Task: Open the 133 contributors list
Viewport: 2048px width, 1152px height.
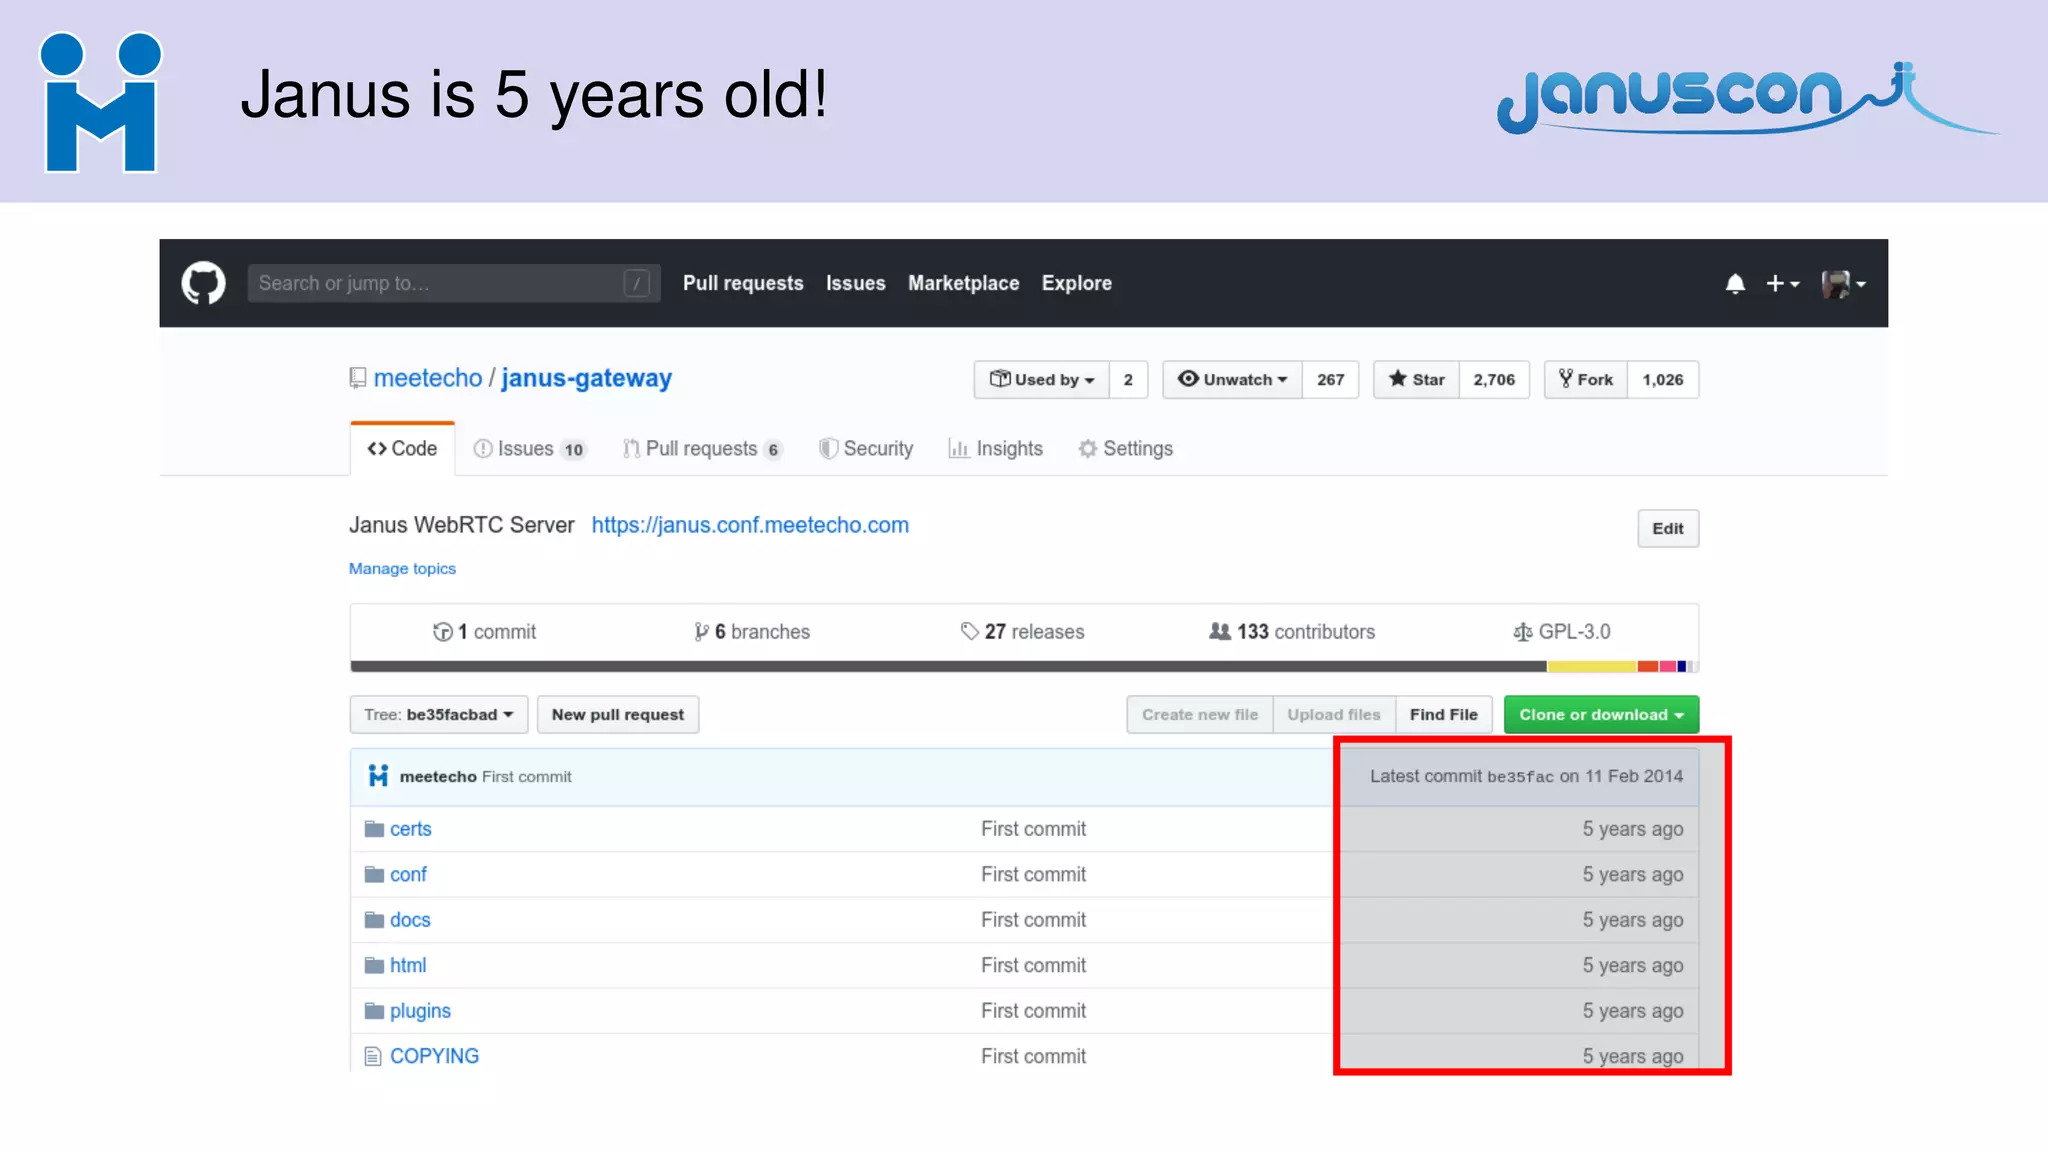Action: tap(1291, 632)
